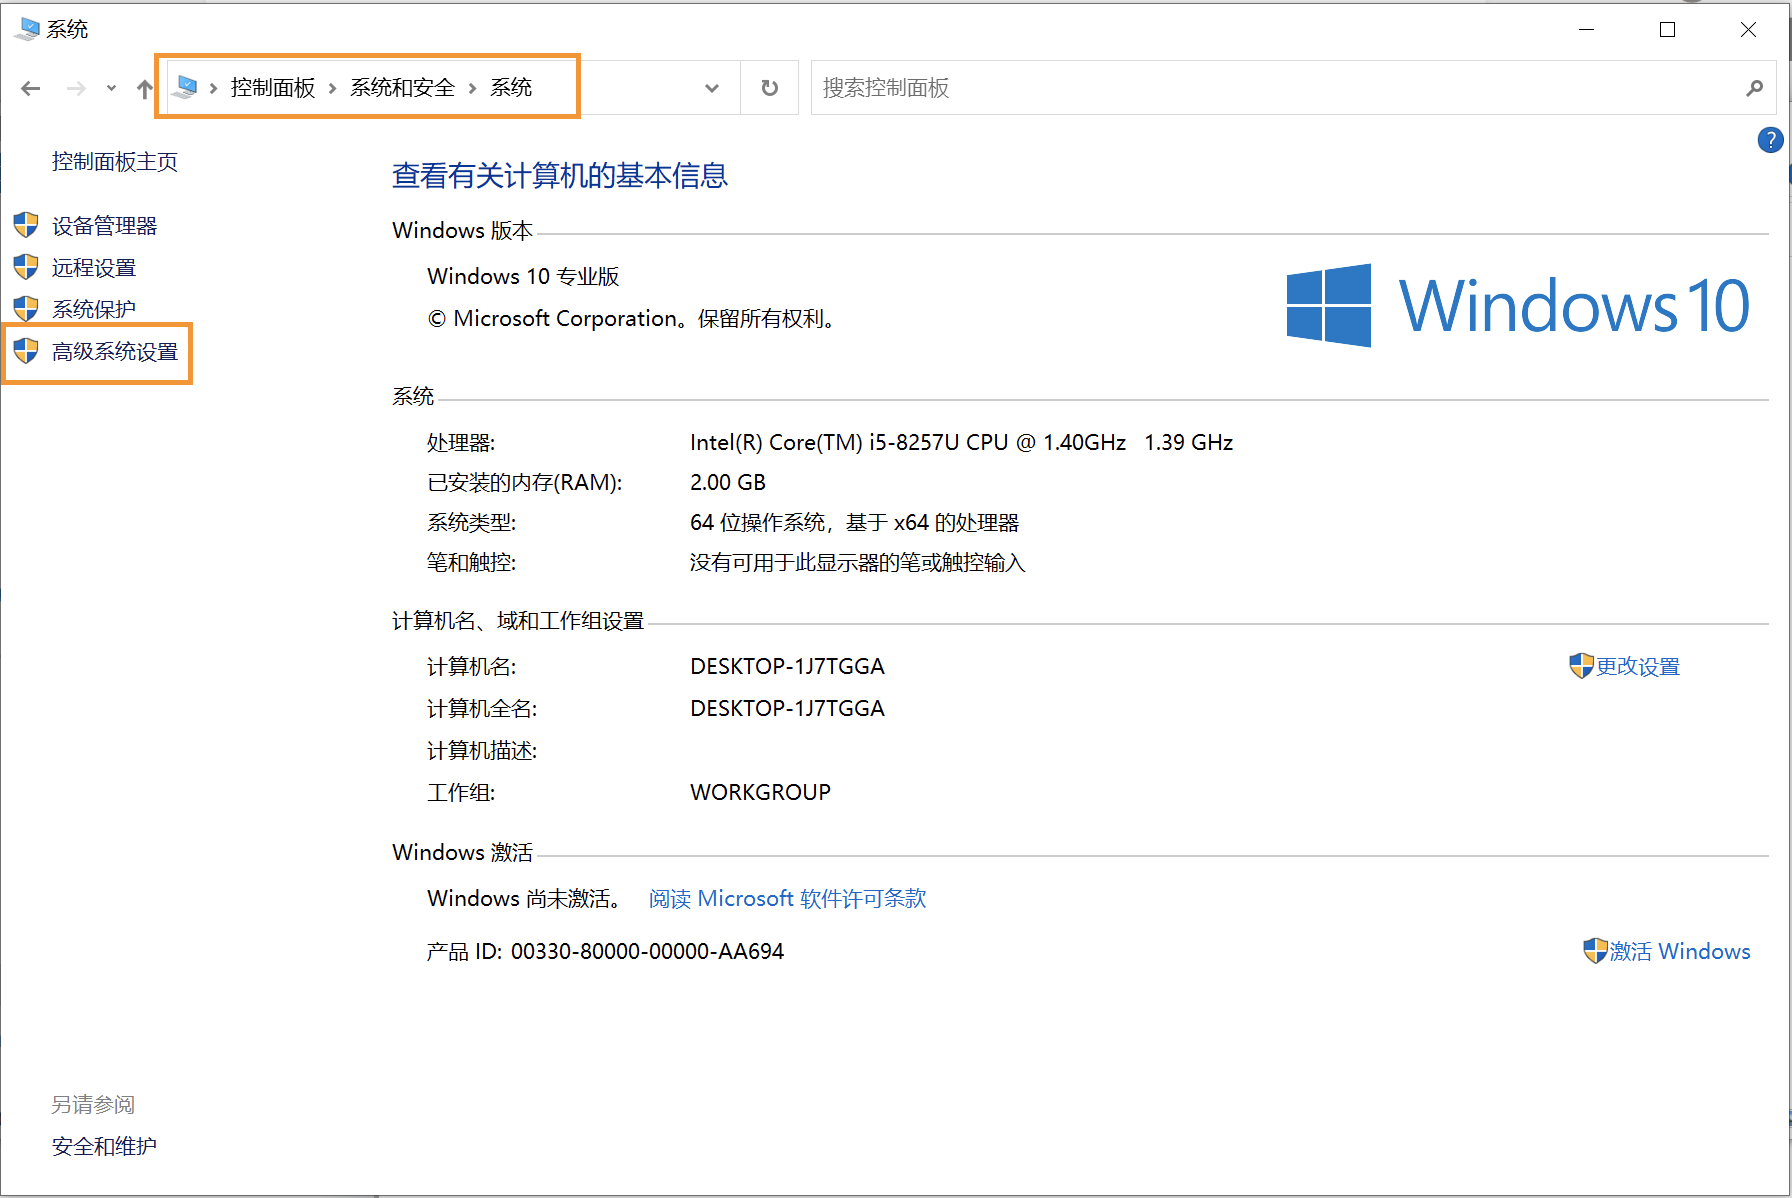Click shield icon next to 更改设置
Image resolution: width=1792 pixels, height=1198 pixels.
pyautogui.click(x=1581, y=666)
